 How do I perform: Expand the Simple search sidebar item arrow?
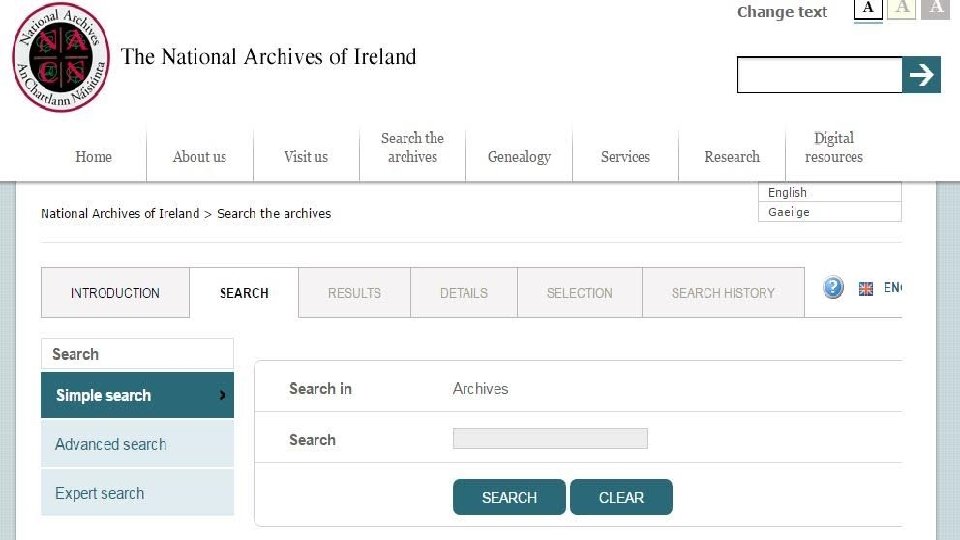tap(222, 396)
